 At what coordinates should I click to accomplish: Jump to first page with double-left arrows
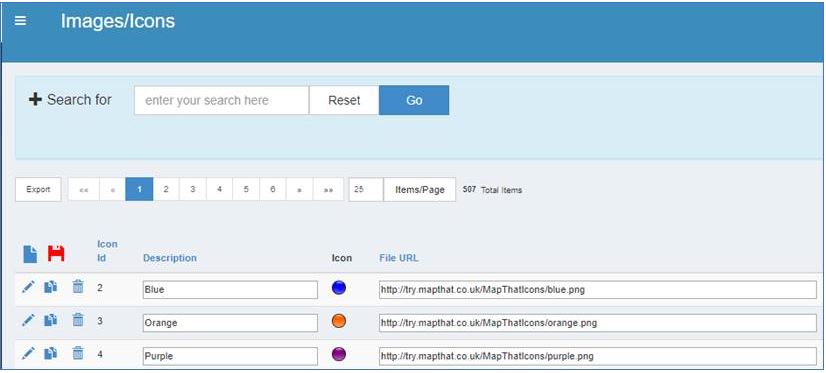84,189
